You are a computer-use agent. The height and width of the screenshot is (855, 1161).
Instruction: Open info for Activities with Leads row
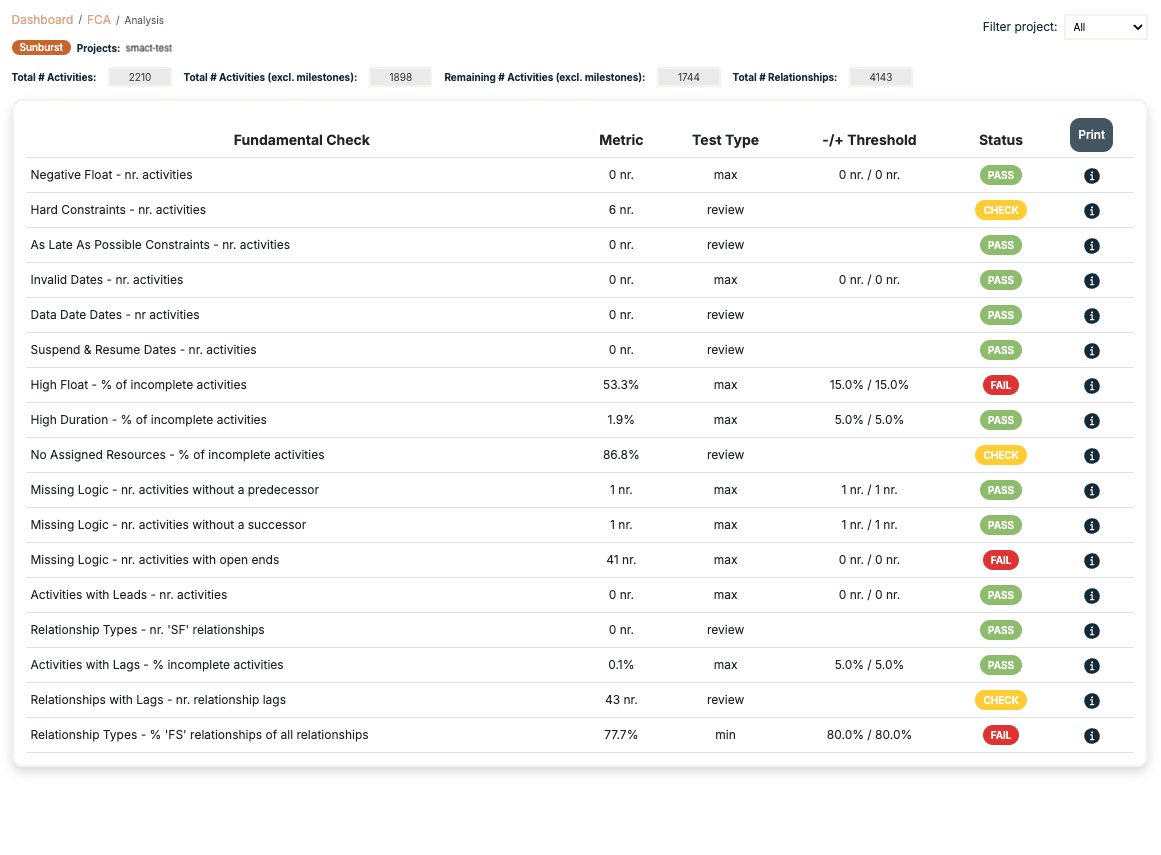pyautogui.click(x=1091, y=596)
